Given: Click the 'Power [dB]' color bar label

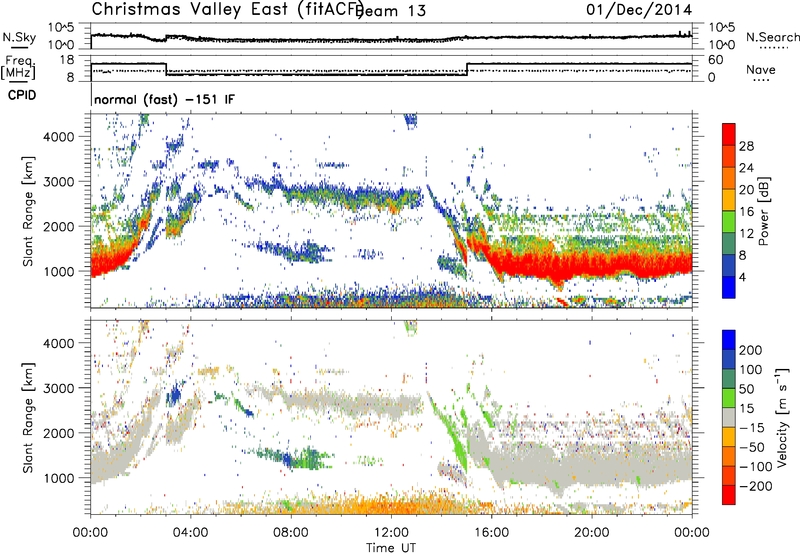Looking at the screenshot, I should (x=763, y=211).
